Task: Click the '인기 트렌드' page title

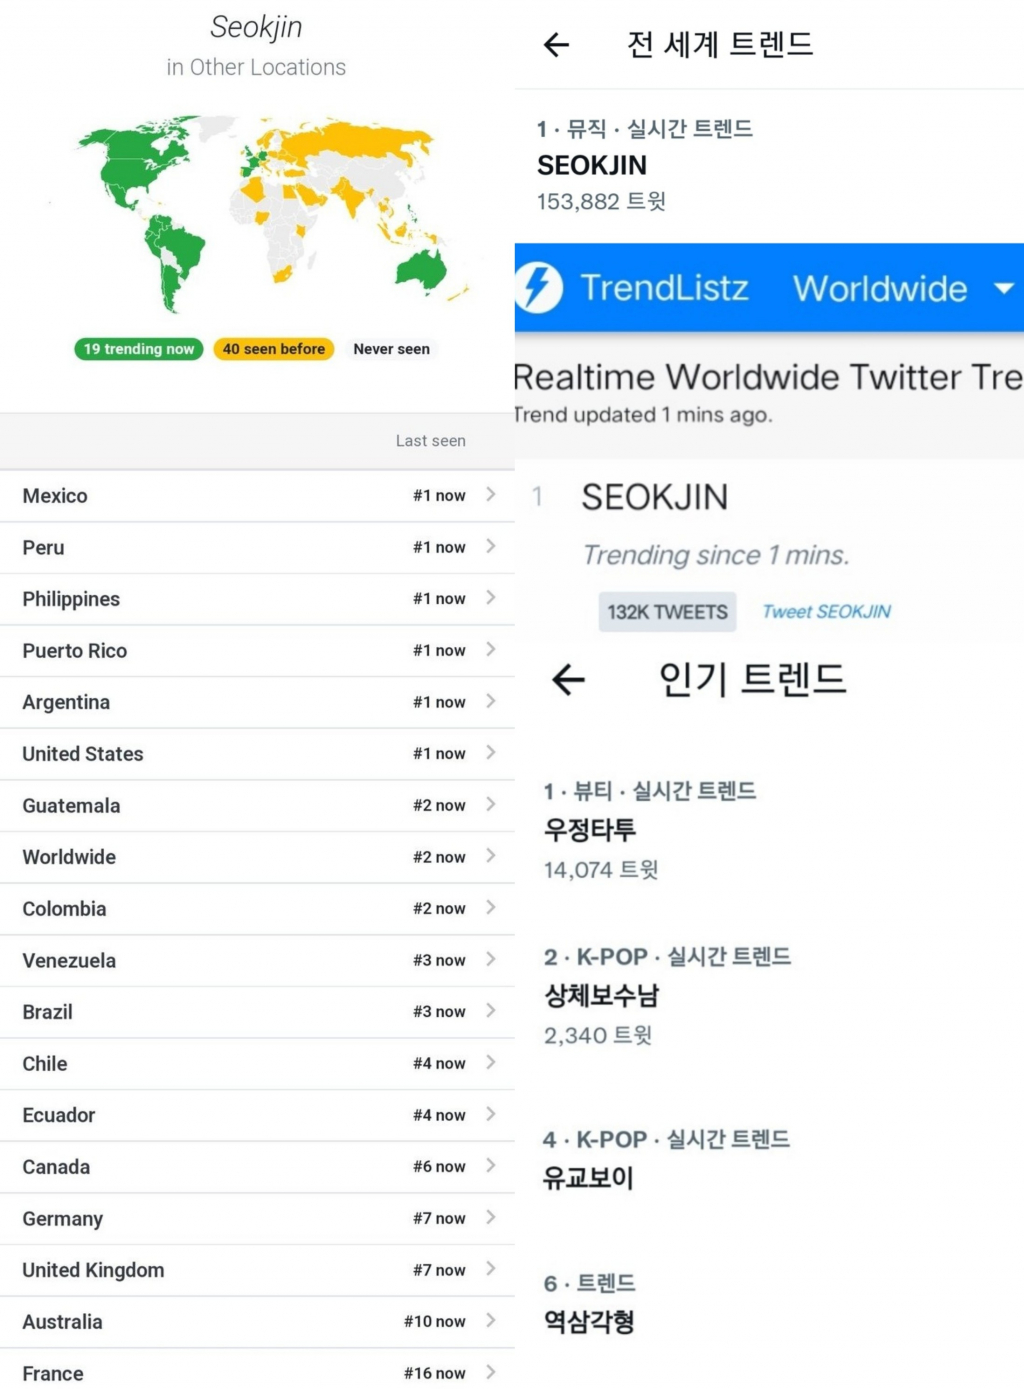Action: (752, 680)
